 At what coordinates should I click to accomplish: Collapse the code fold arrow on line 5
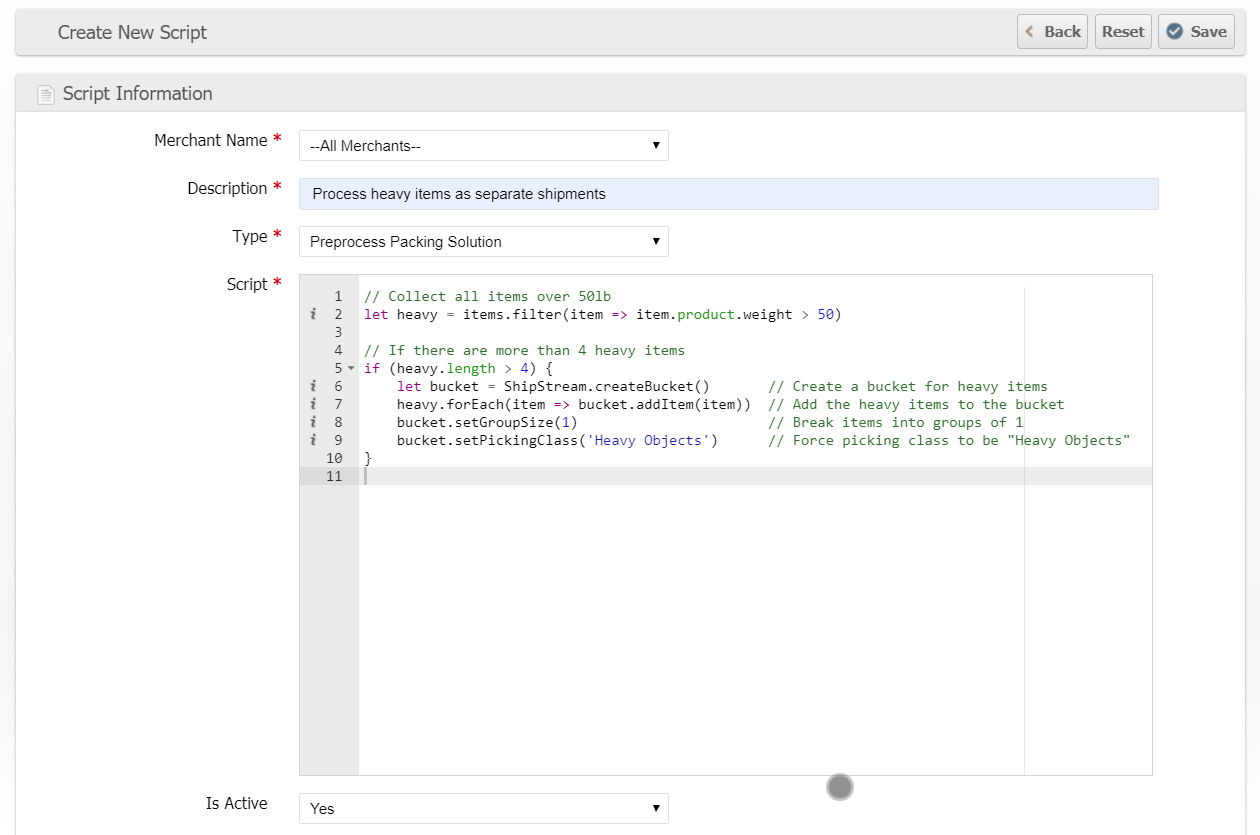coord(350,369)
